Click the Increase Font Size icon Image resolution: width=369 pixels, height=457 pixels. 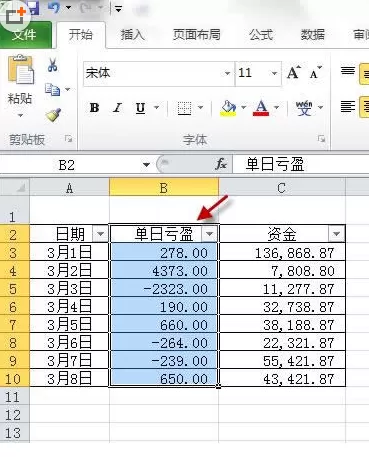[294, 73]
